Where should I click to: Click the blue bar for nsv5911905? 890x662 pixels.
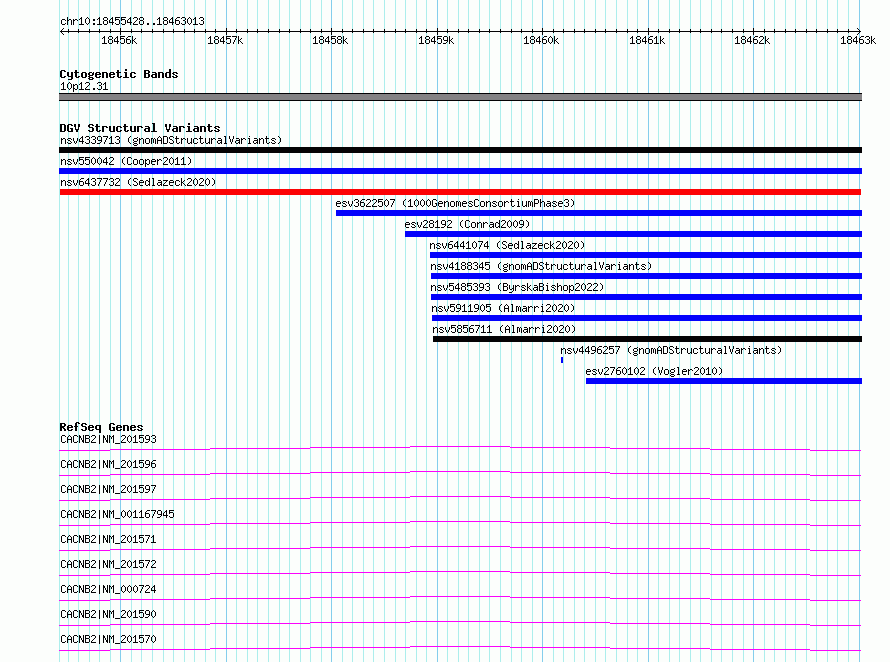tap(647, 318)
